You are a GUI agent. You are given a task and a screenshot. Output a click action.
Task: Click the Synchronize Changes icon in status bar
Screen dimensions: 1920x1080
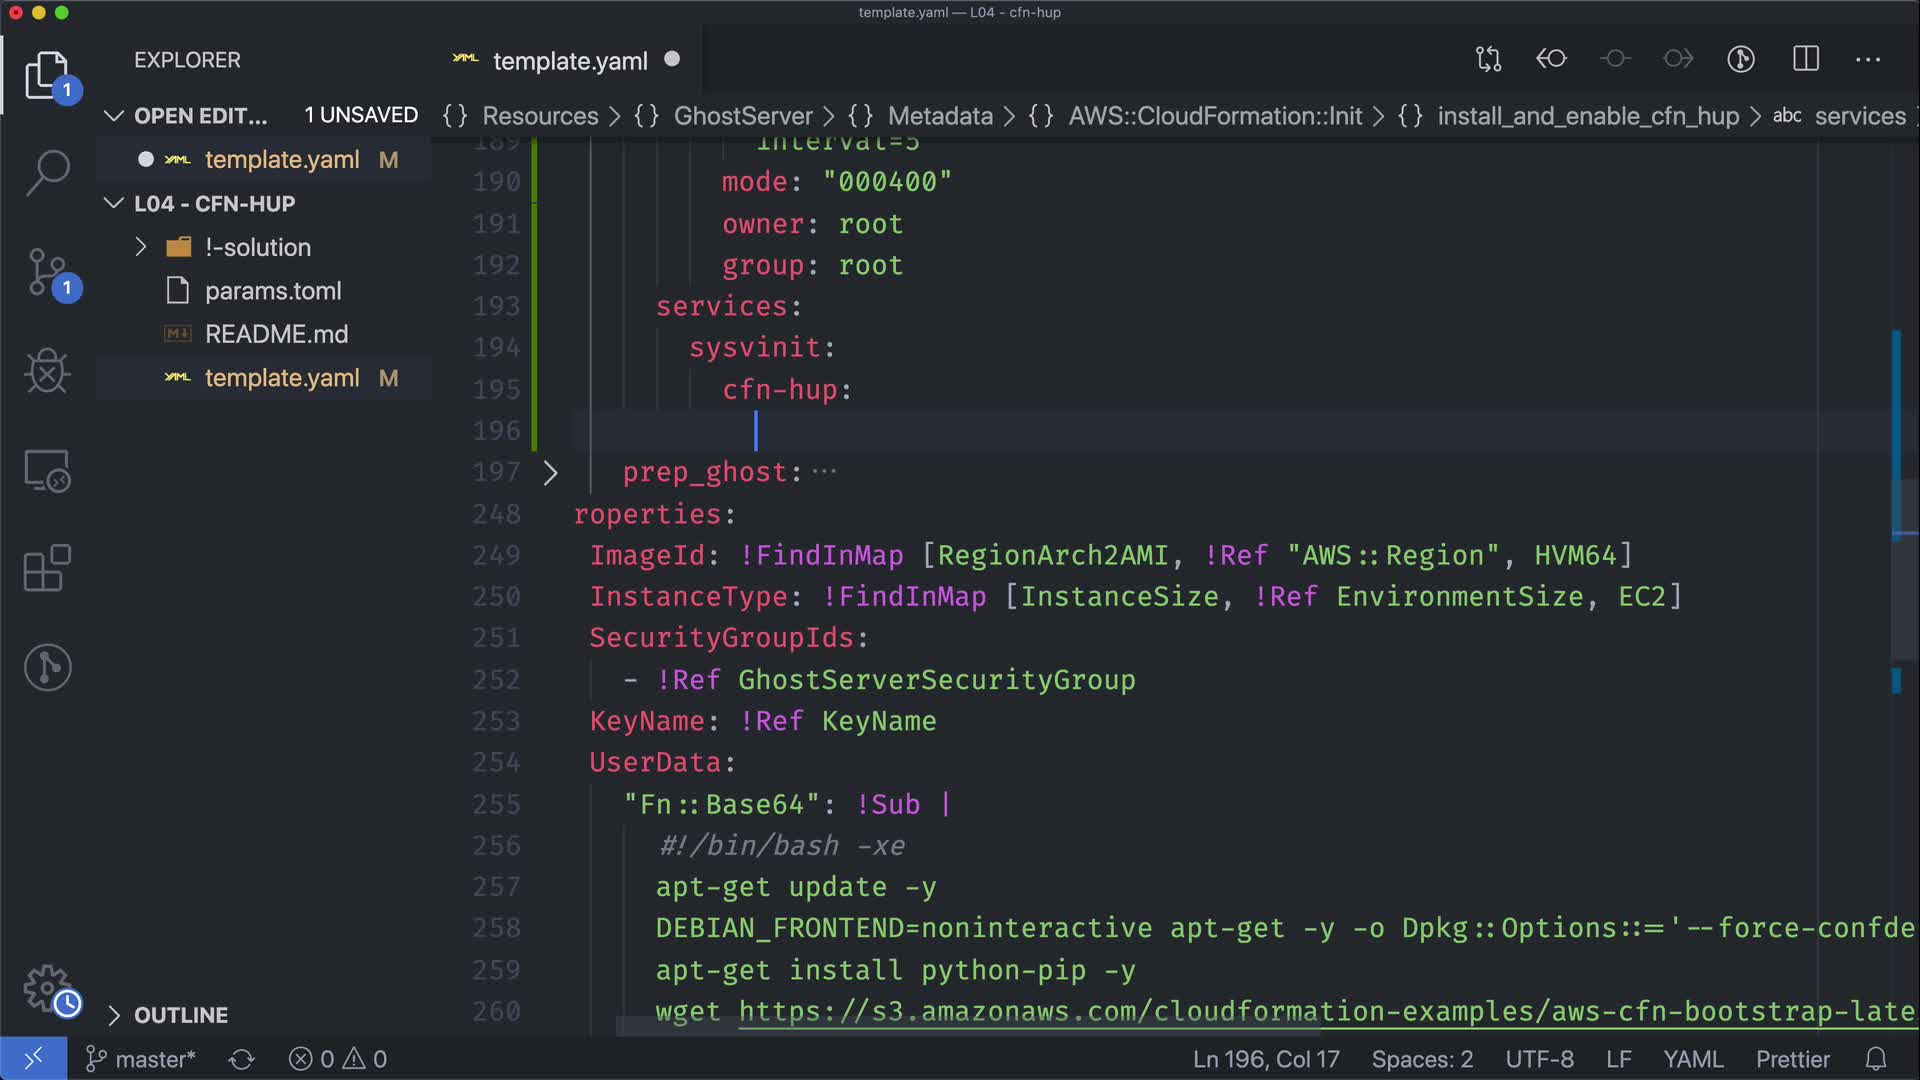click(241, 1059)
